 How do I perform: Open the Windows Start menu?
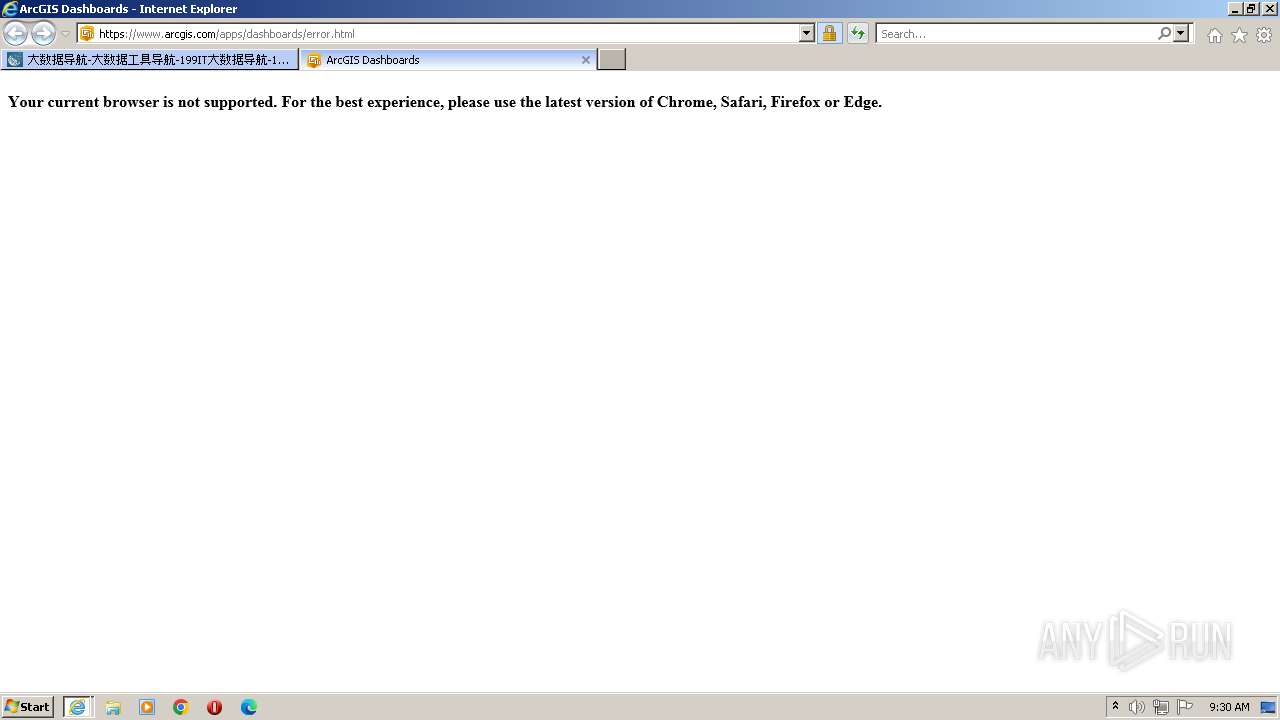(x=28, y=707)
